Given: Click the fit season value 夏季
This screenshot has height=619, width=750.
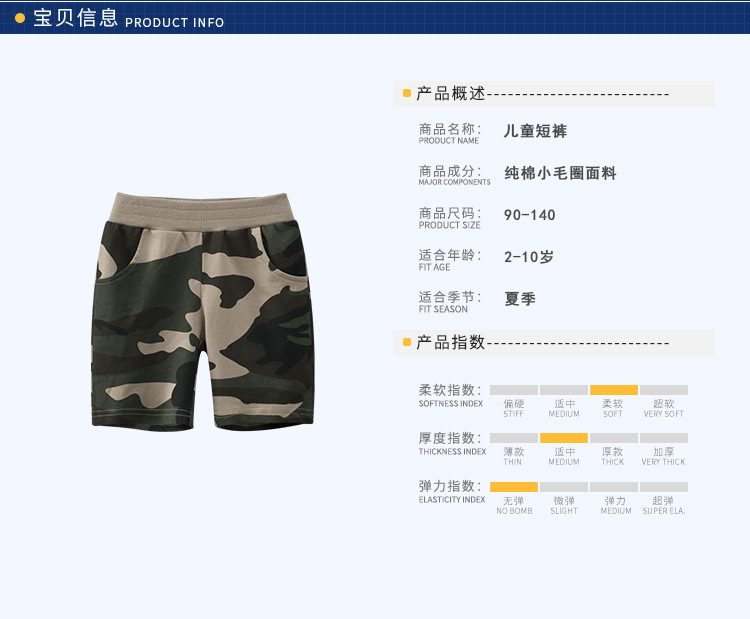Looking at the screenshot, I should 520,299.
